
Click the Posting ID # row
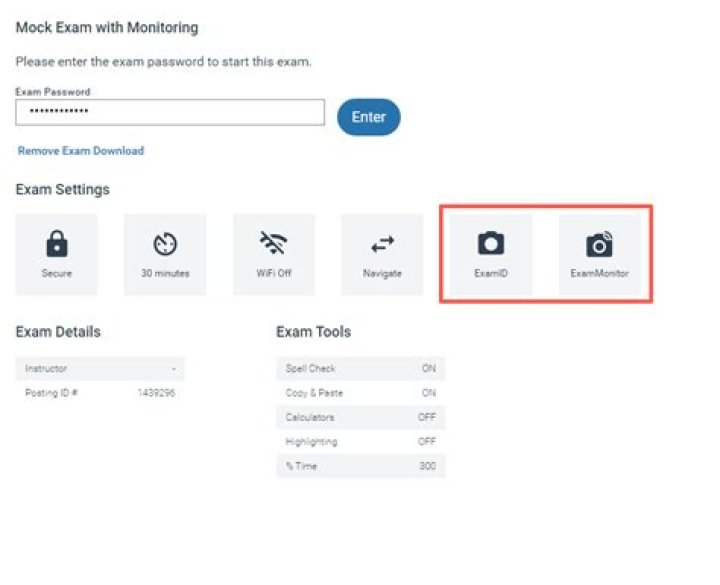(x=100, y=393)
